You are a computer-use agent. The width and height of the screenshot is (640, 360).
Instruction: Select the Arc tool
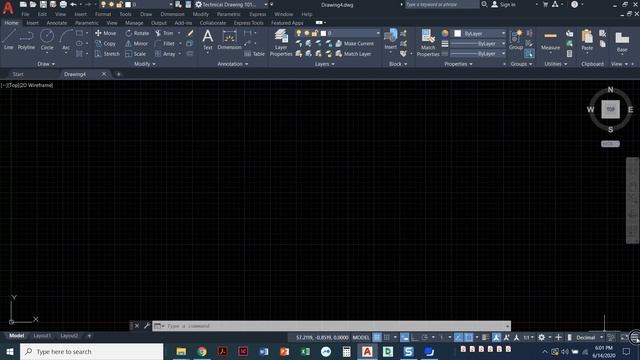pos(66,40)
